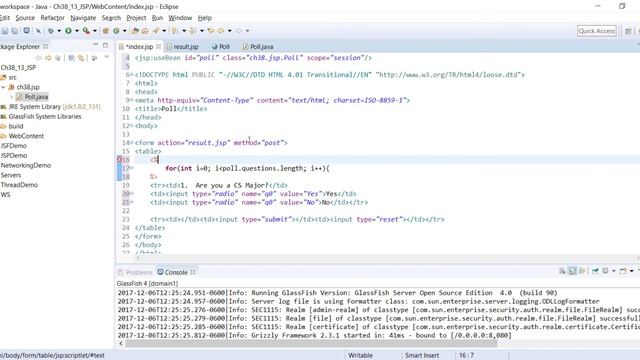The width and height of the screenshot is (640, 360).
Task: Switch to the Problems tab
Action: [x=135, y=272]
